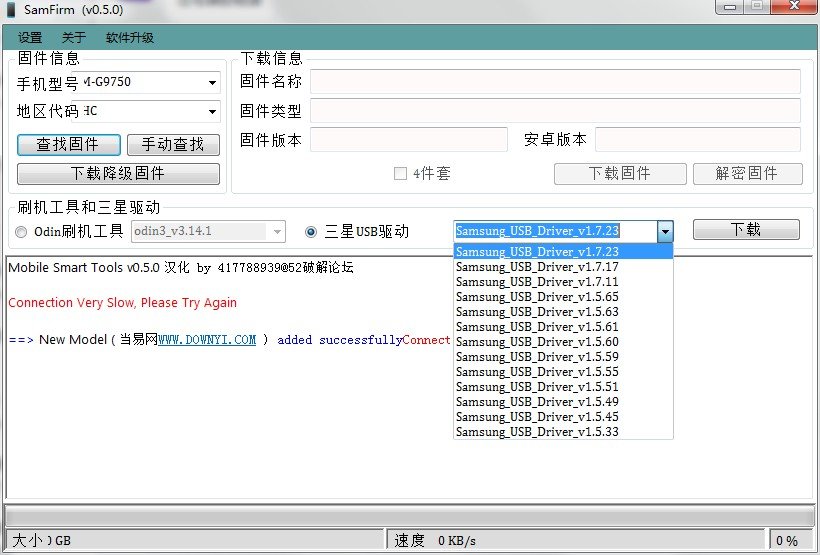Click the 手动查找 button
Screen dimensions: 820x555
[x=173, y=145]
